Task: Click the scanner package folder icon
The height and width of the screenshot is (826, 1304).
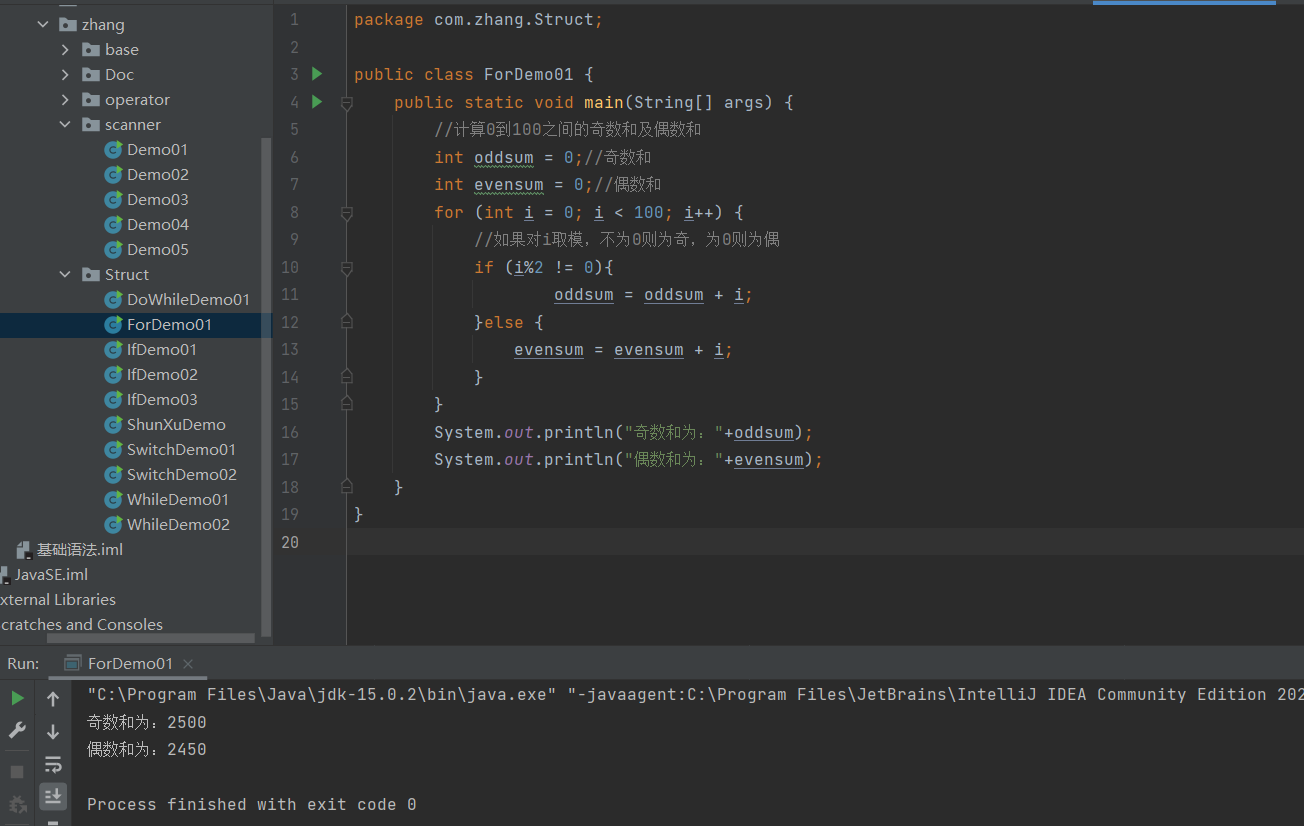Action: coord(91,125)
